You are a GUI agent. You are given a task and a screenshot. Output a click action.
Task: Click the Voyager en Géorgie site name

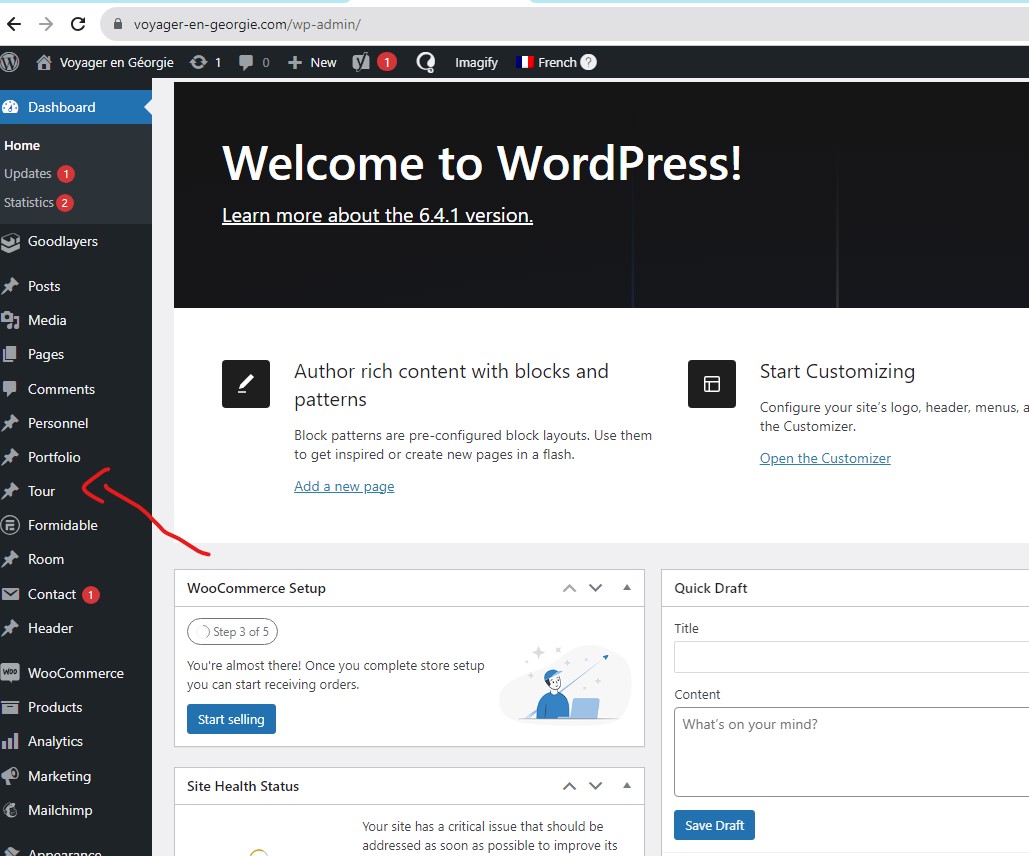click(x=117, y=62)
